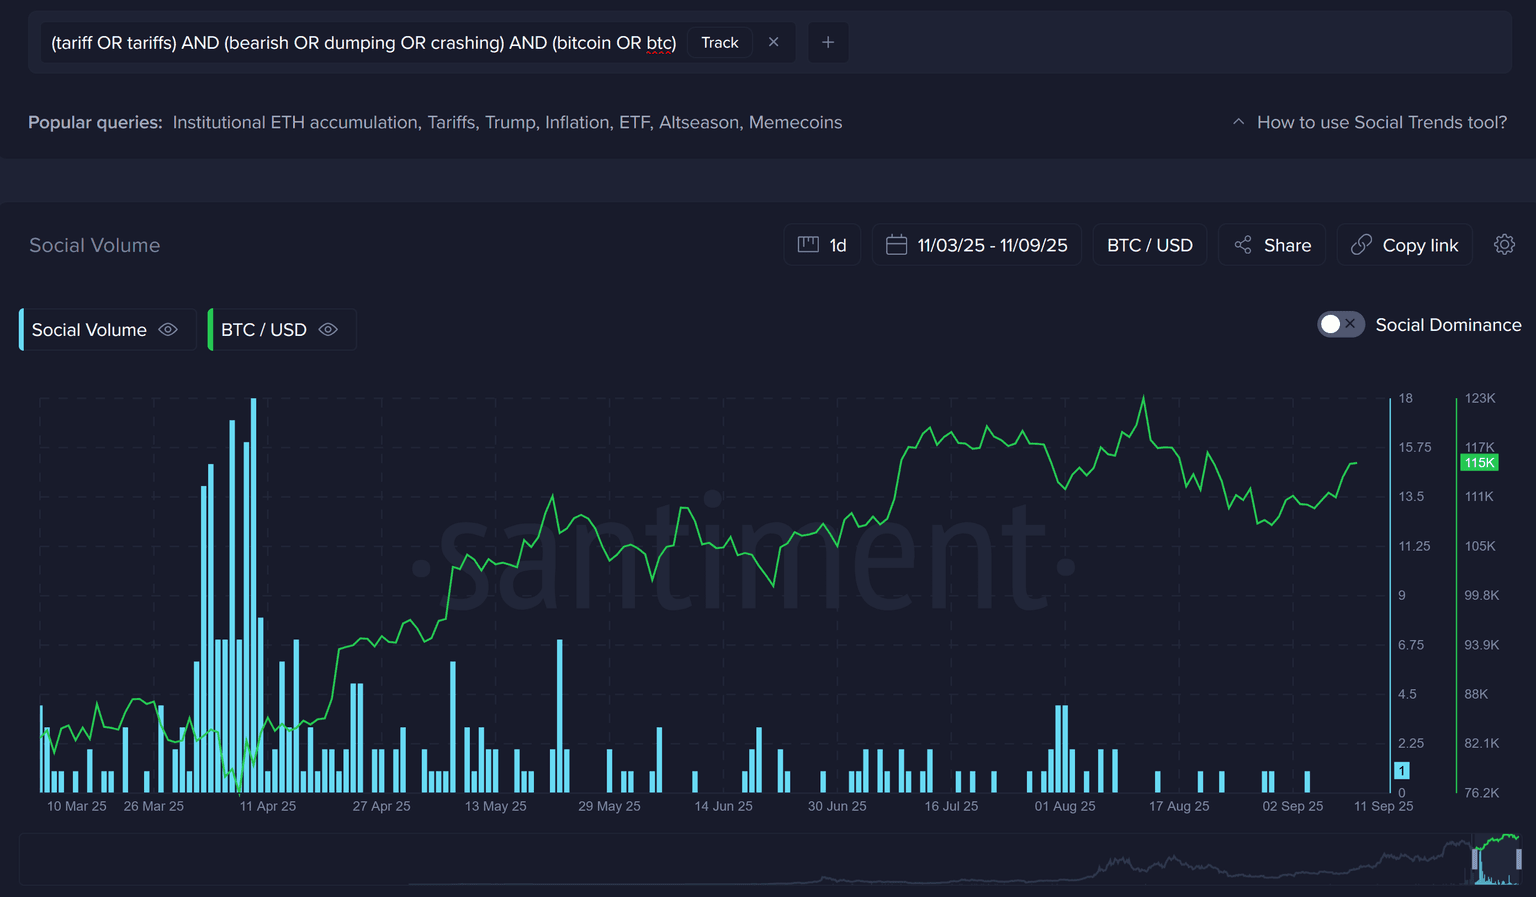This screenshot has height=897, width=1536.
Task: Click the Copy link chain icon
Action: click(1361, 245)
